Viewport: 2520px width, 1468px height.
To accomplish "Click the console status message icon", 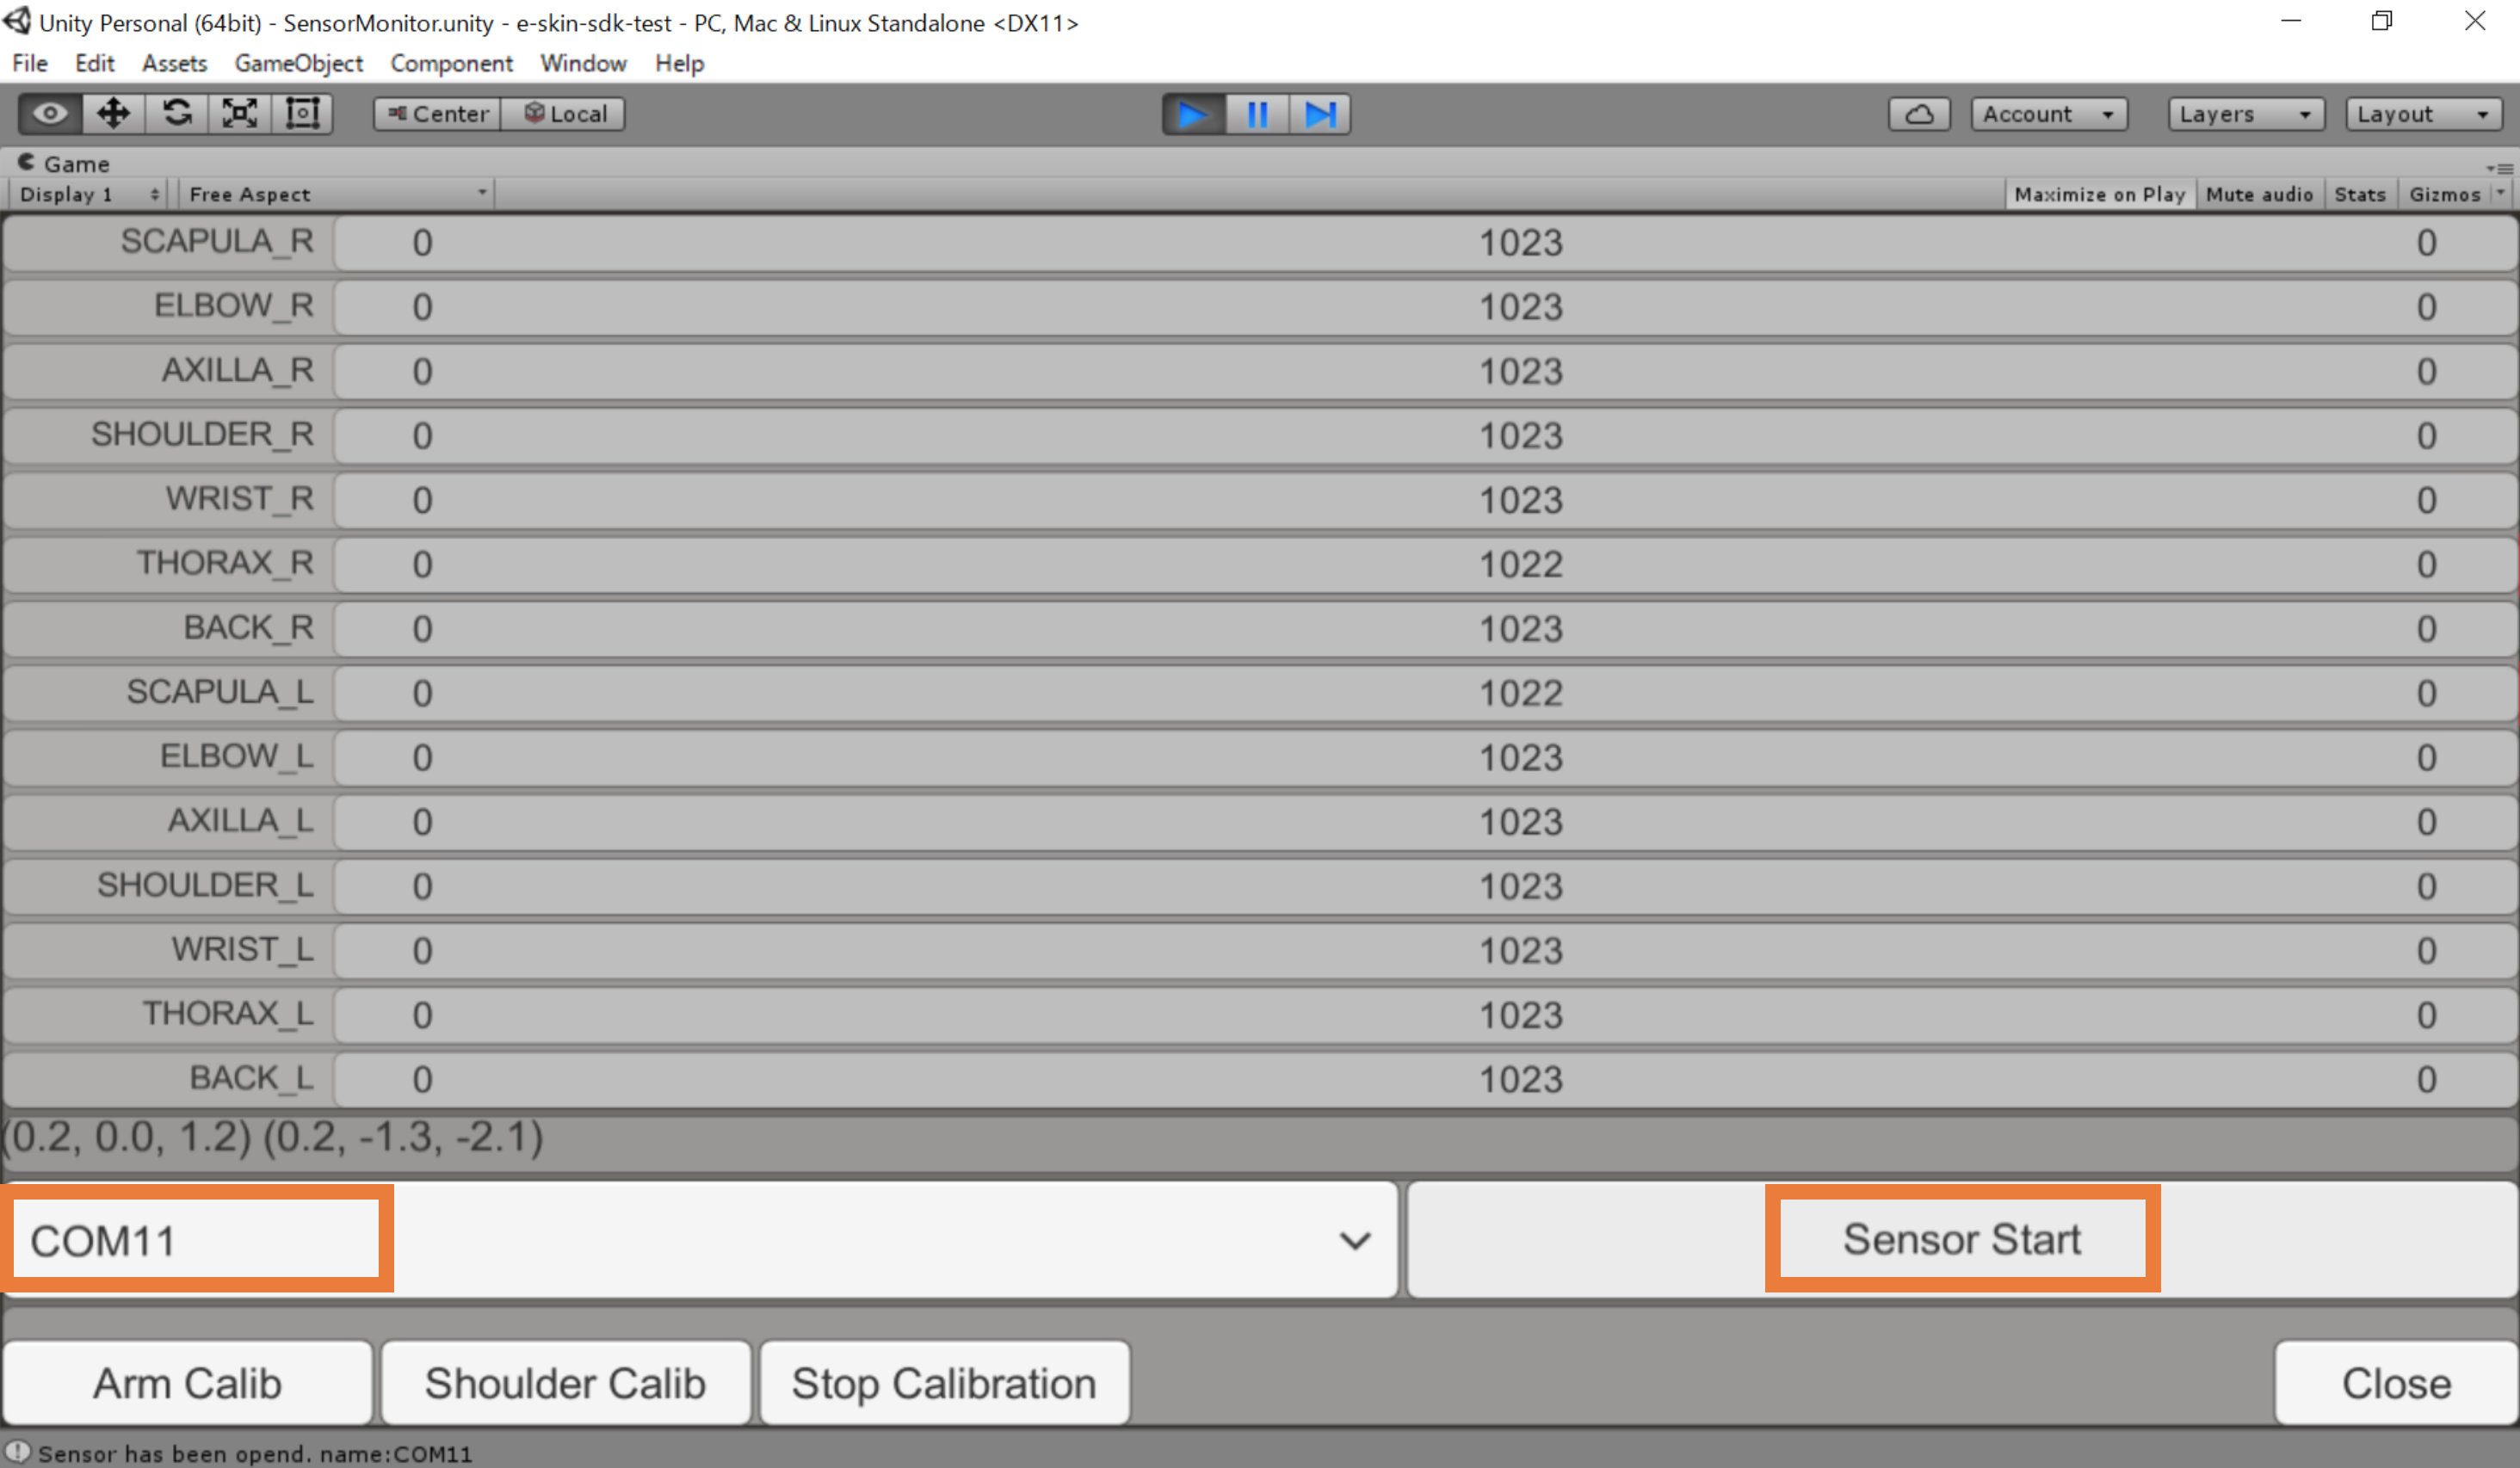I will click(18, 1452).
